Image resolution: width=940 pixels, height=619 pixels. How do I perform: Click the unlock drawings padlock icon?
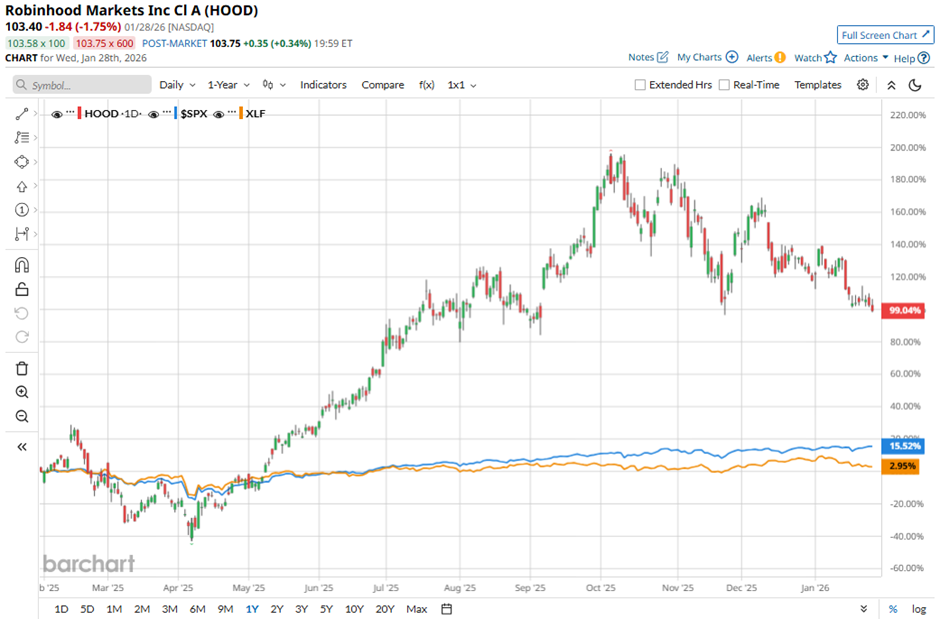[21, 290]
